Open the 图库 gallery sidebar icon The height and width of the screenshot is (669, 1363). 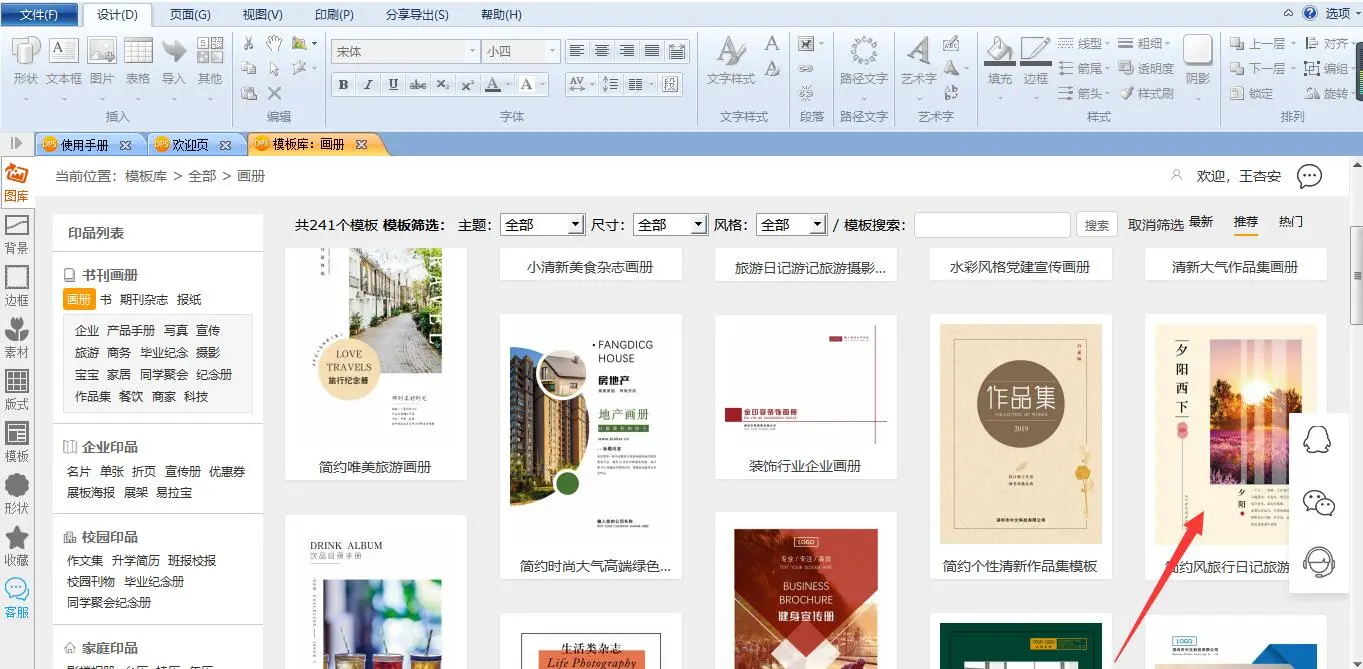[x=16, y=181]
